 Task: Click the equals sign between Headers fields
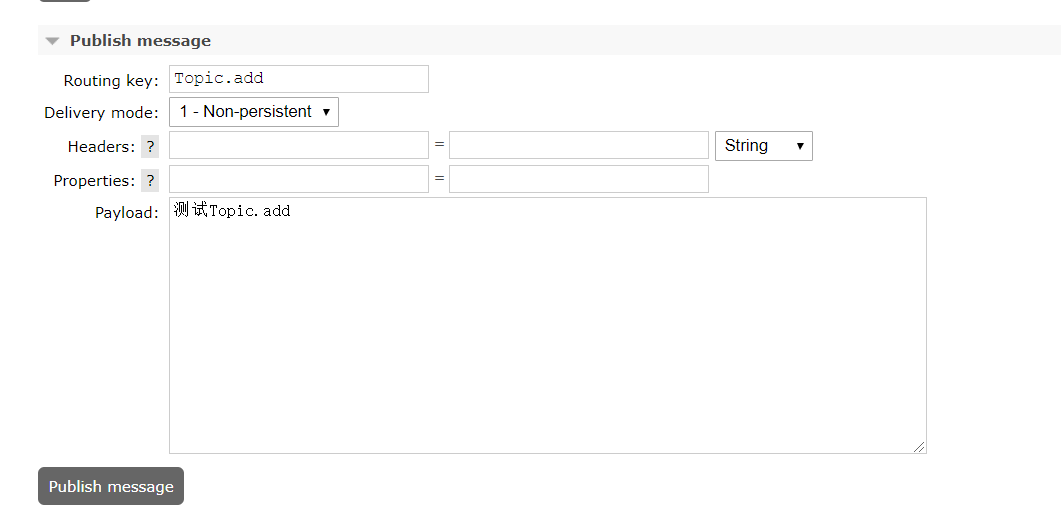coord(439,145)
